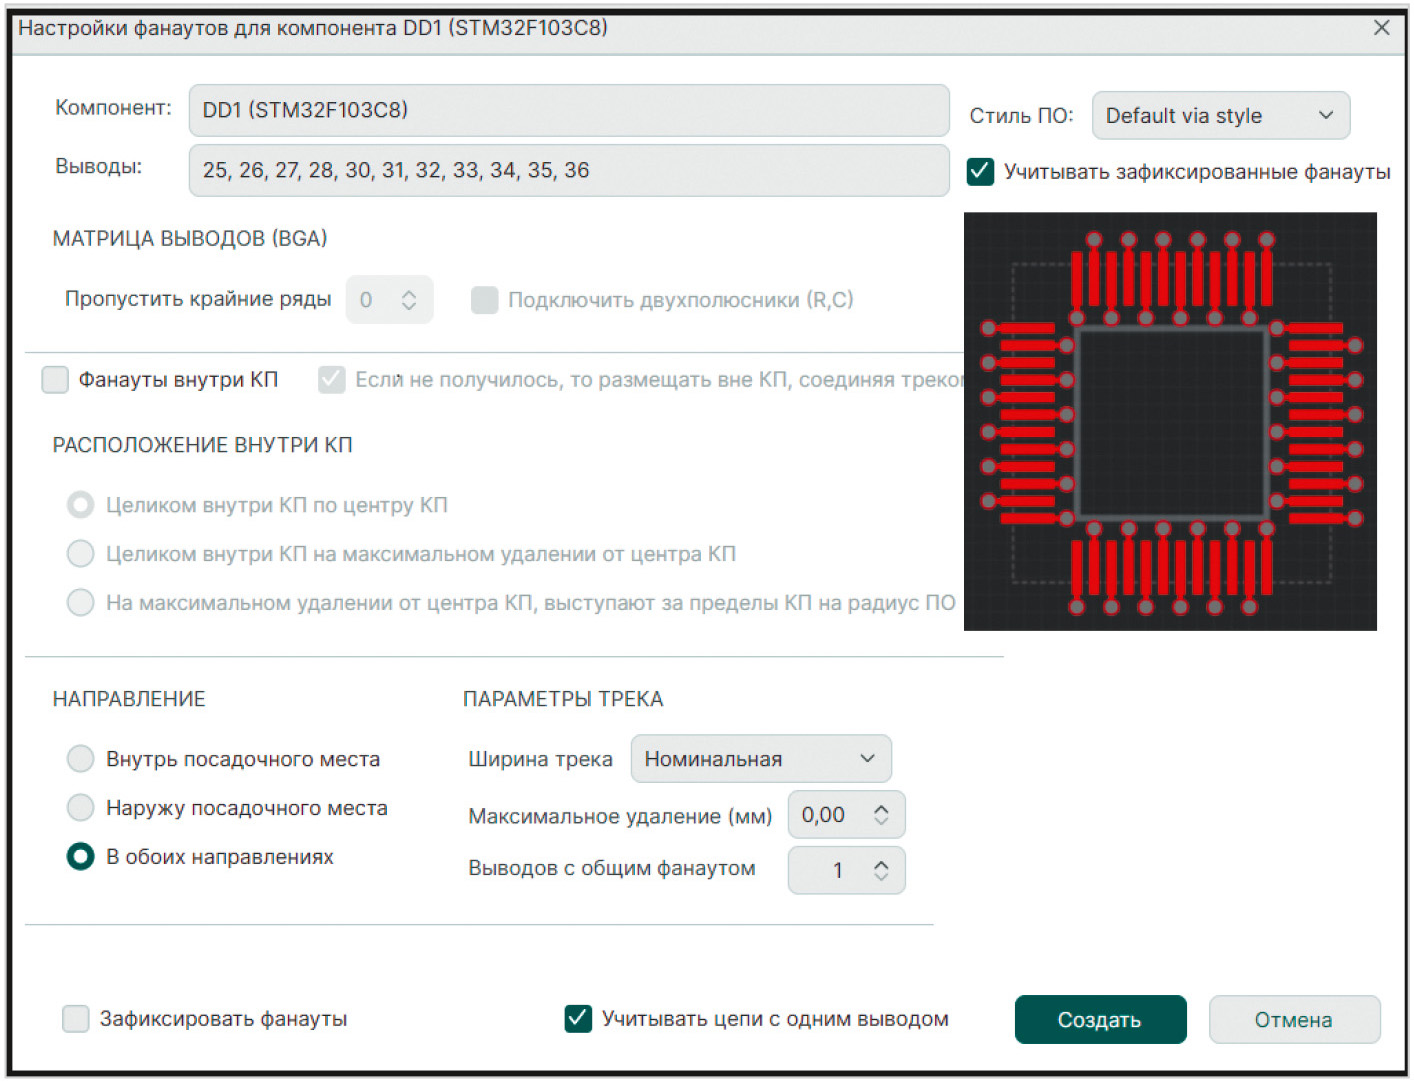Click the Выводов с общим фанаутом stepper arrows
This screenshot has height=1082, width=1414.
[881, 870]
